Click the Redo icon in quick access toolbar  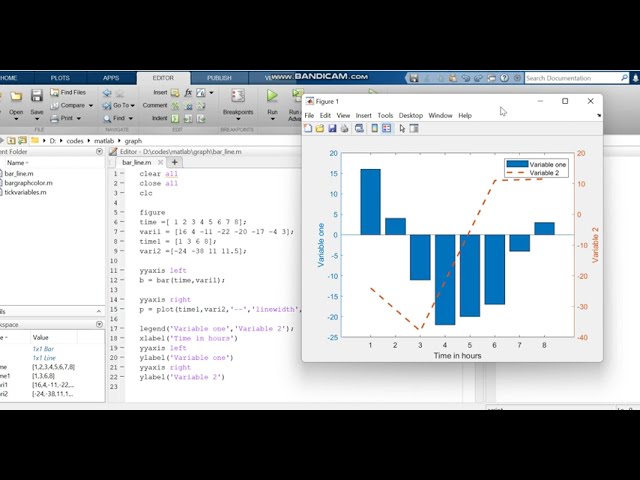point(478,78)
